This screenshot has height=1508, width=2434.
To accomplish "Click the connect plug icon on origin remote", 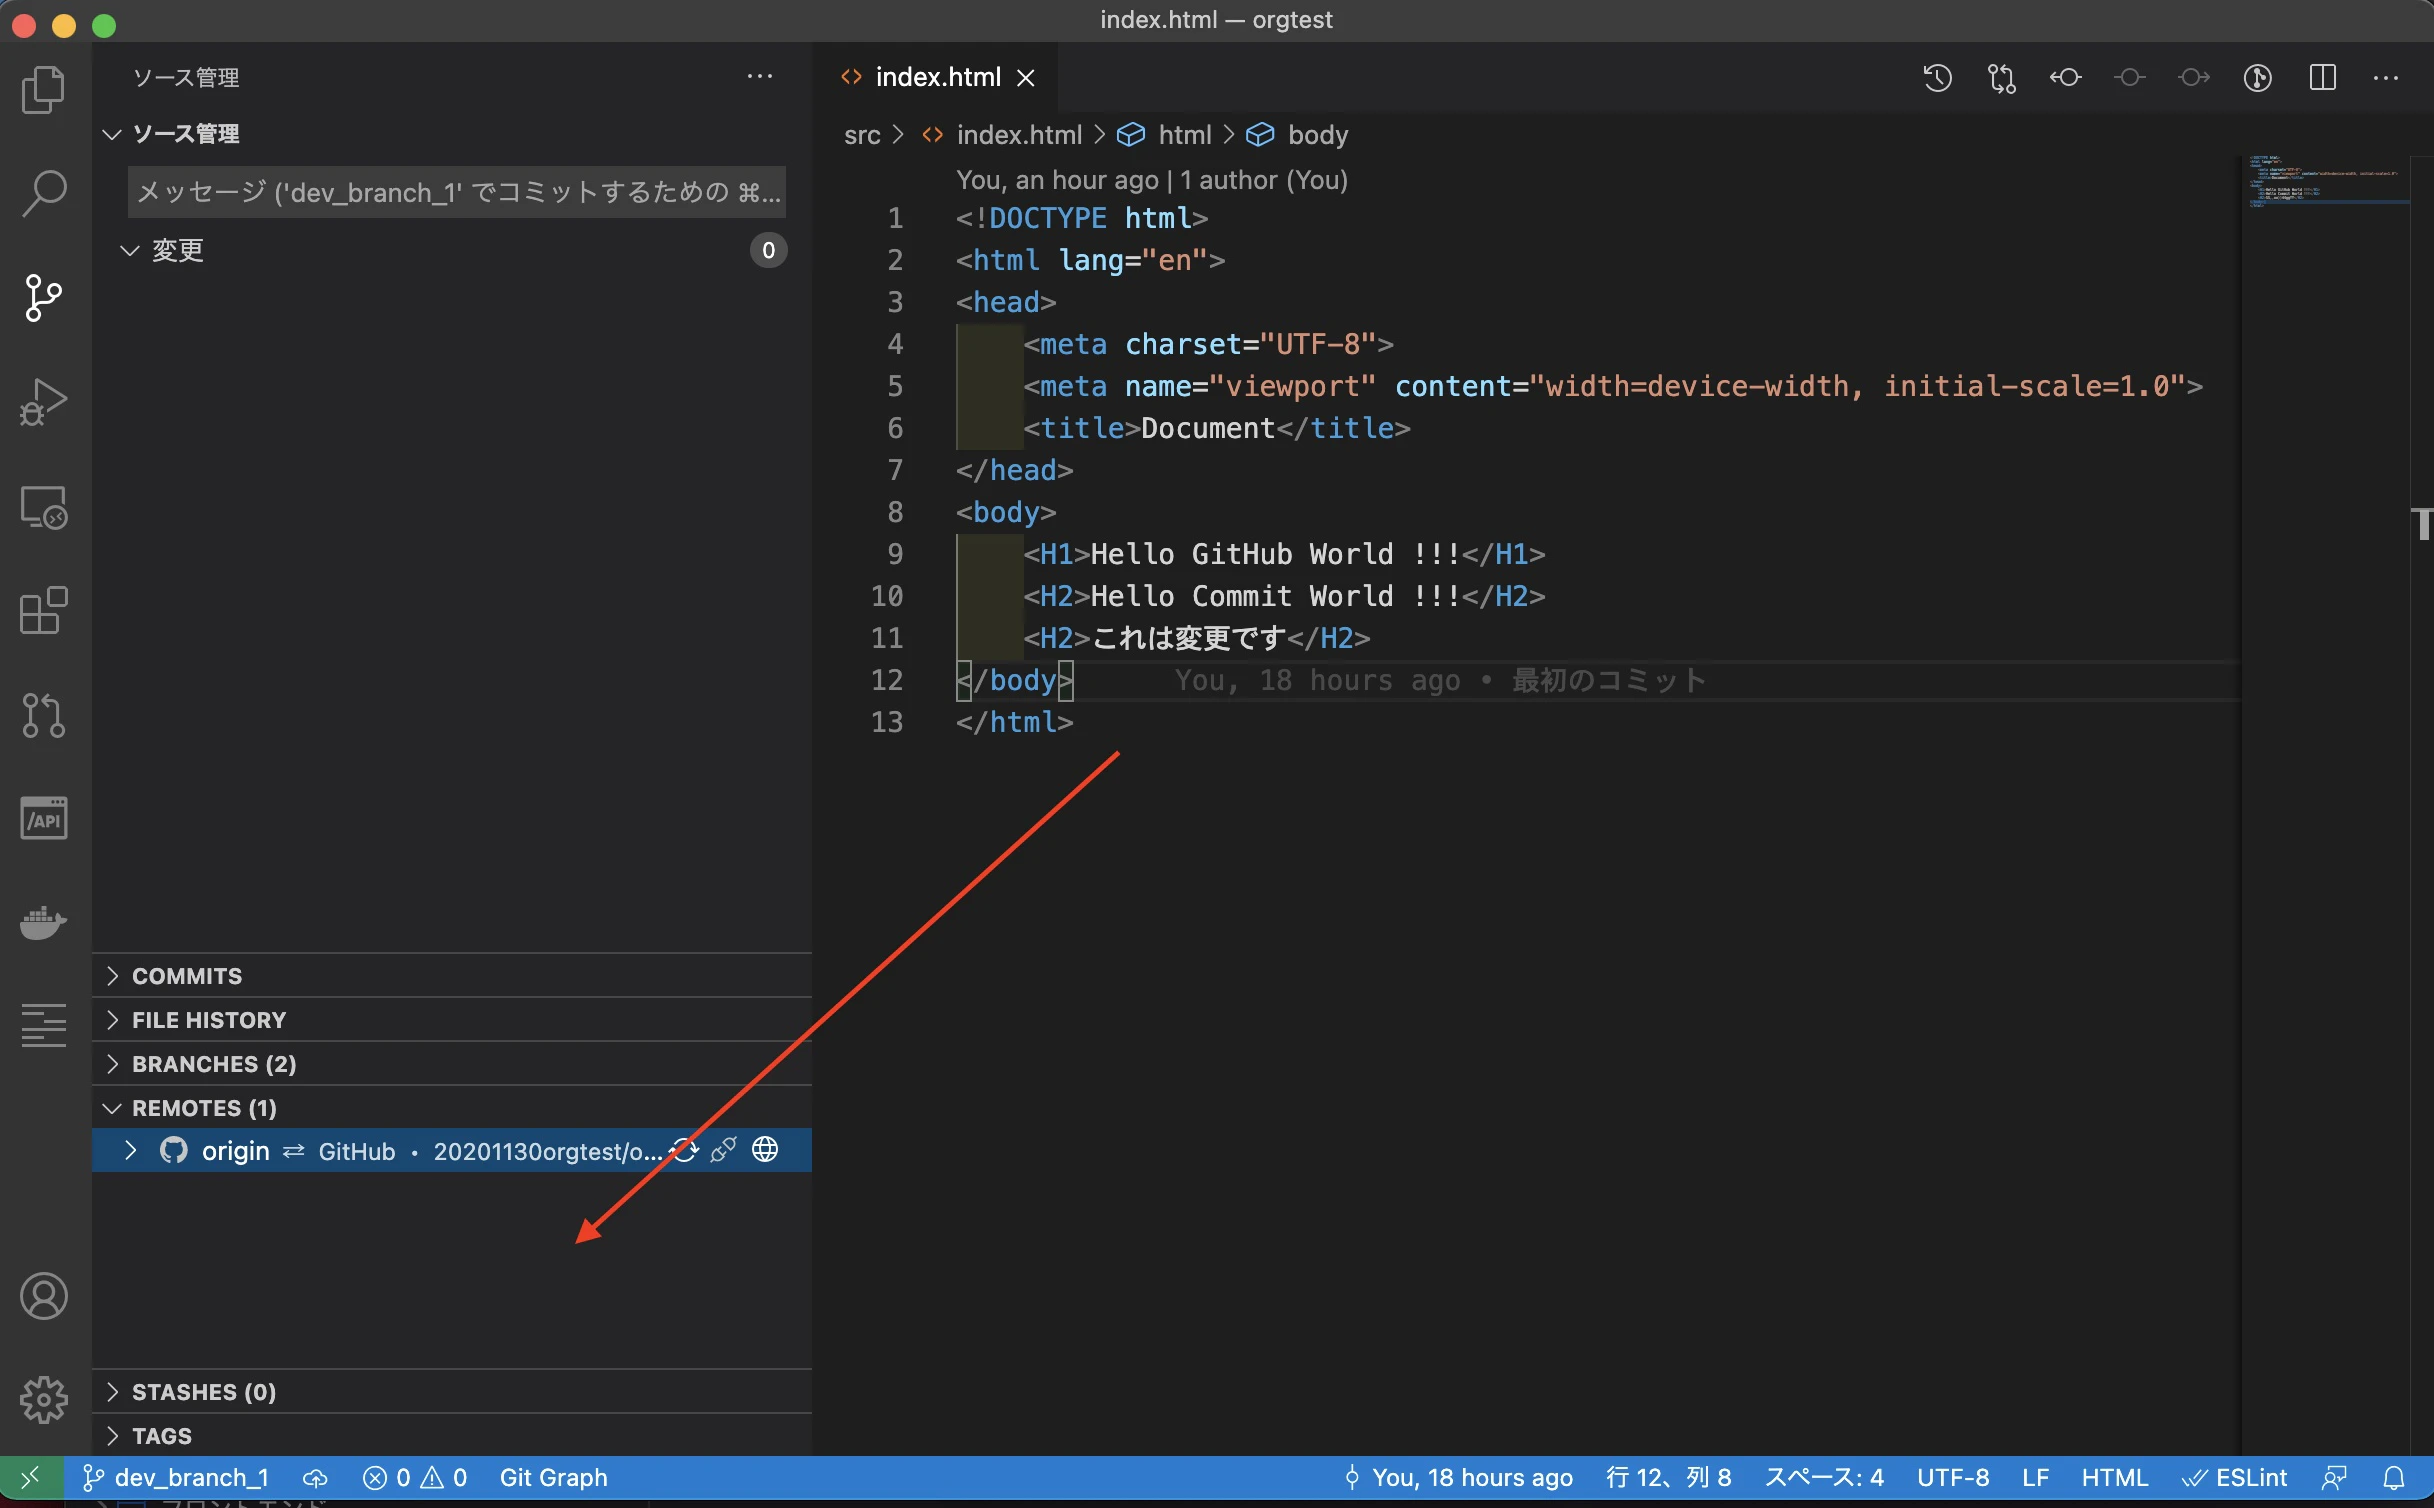I will pyautogui.click(x=723, y=1150).
